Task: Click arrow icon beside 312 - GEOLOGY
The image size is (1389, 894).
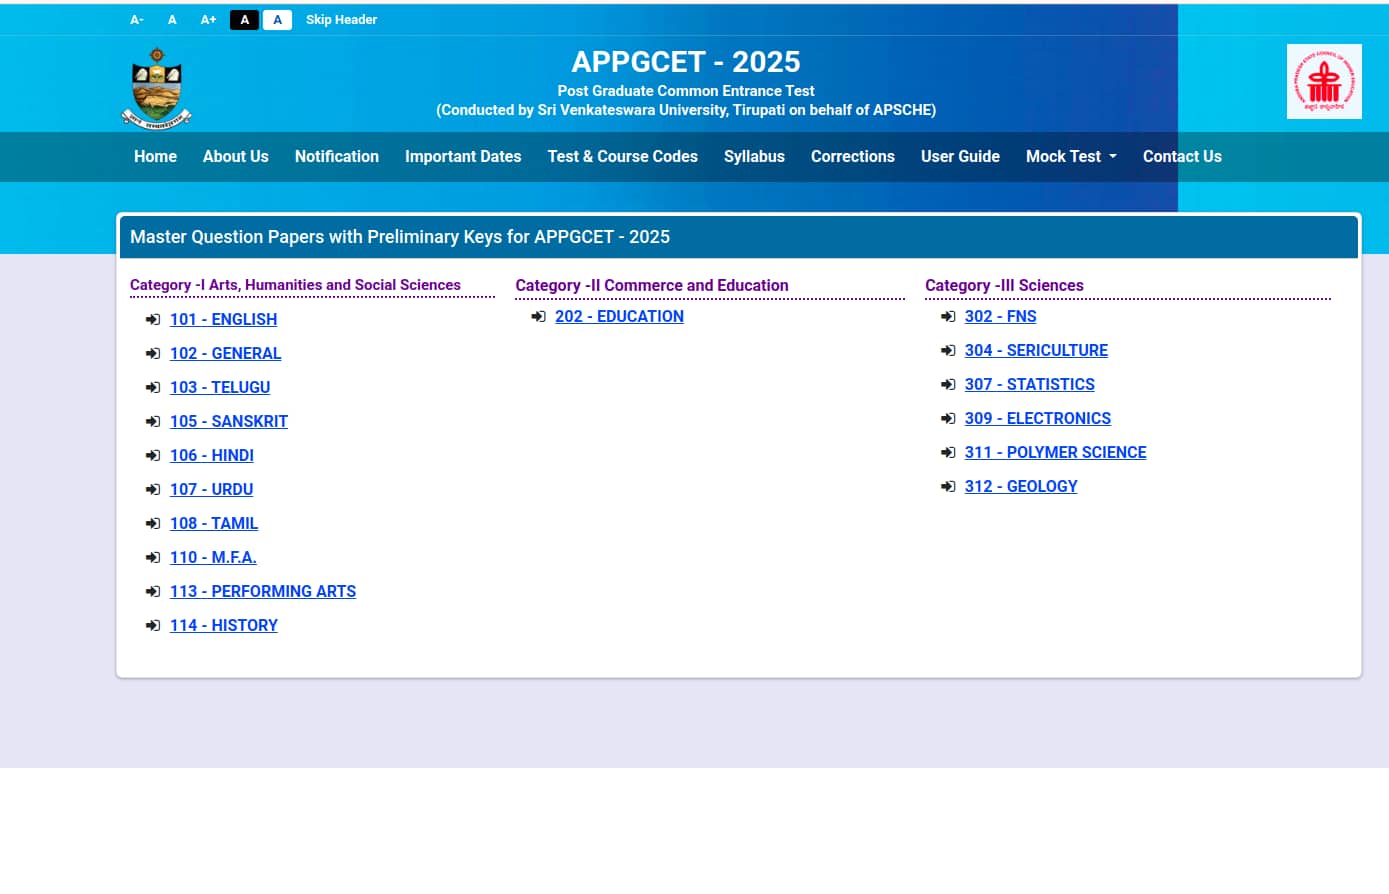Action: coord(948,487)
